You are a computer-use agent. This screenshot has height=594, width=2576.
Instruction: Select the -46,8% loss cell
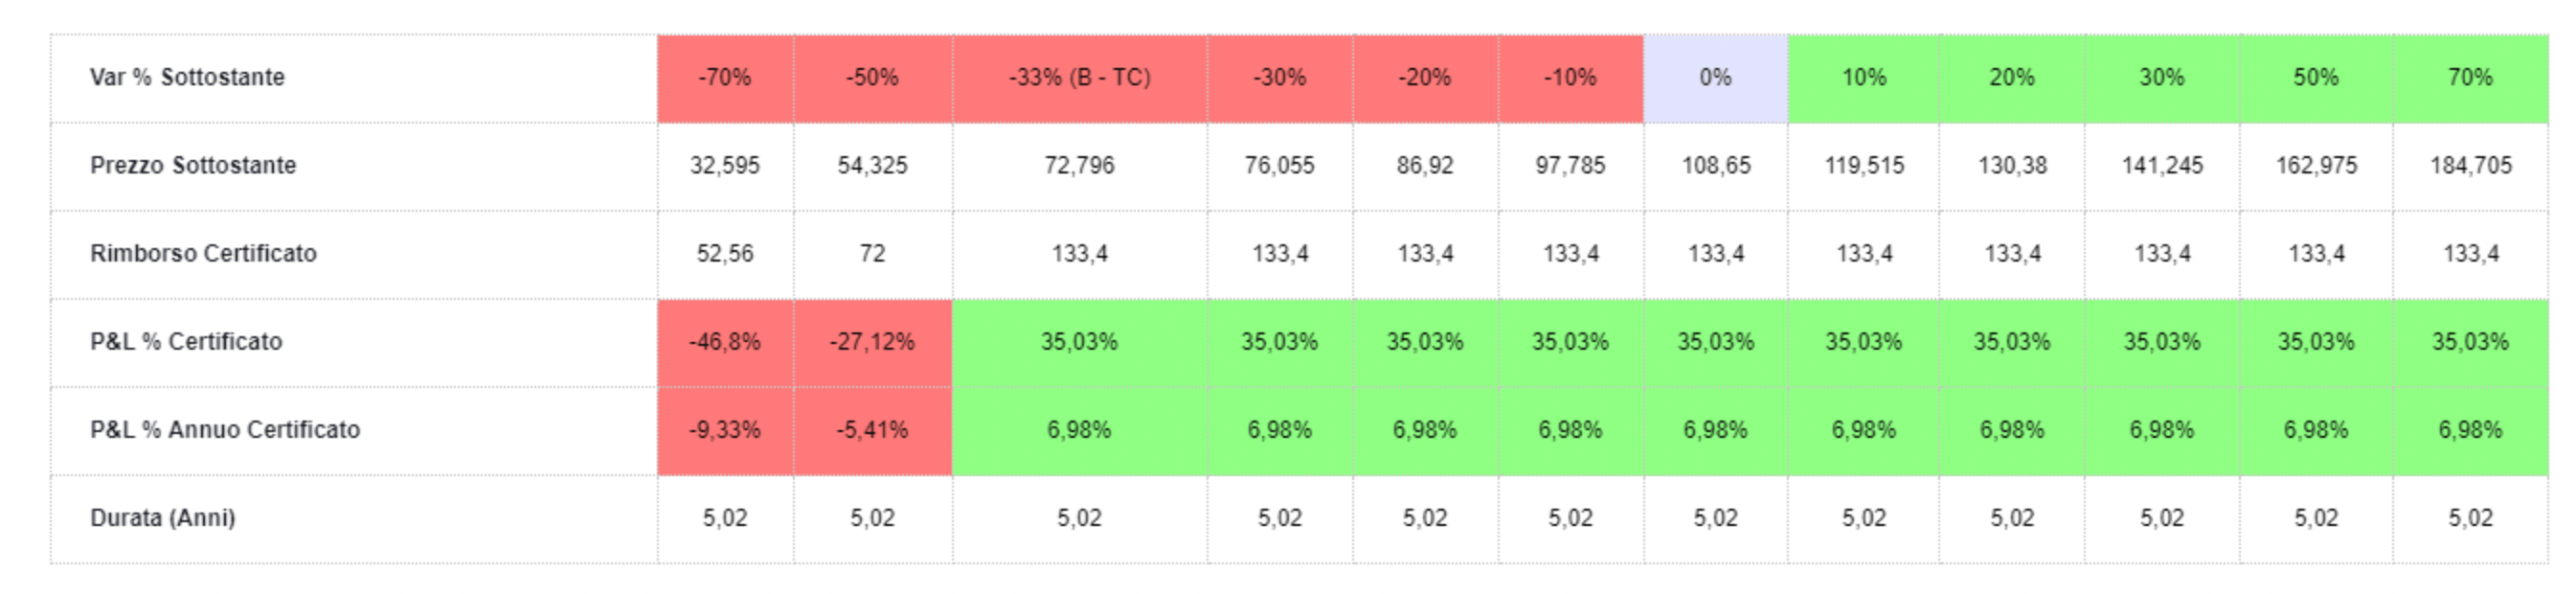pos(725,342)
